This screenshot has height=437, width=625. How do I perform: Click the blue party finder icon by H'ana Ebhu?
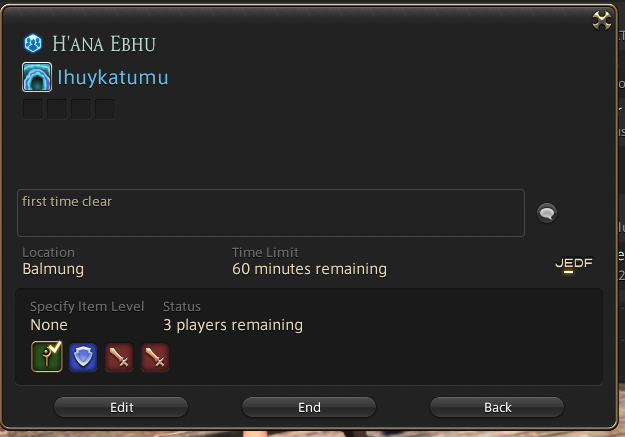(33, 43)
